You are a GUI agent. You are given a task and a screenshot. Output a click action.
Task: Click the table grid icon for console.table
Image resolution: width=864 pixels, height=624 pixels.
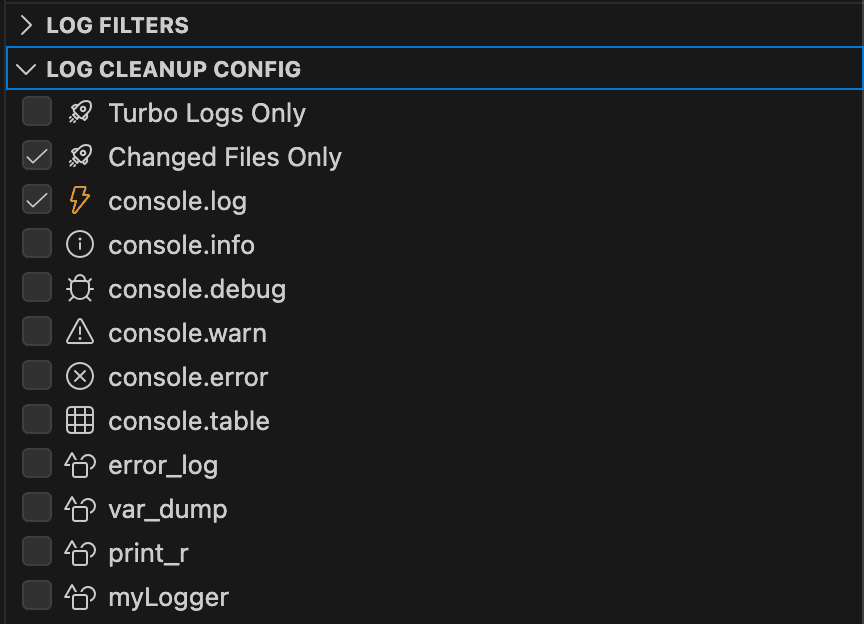click(80, 421)
